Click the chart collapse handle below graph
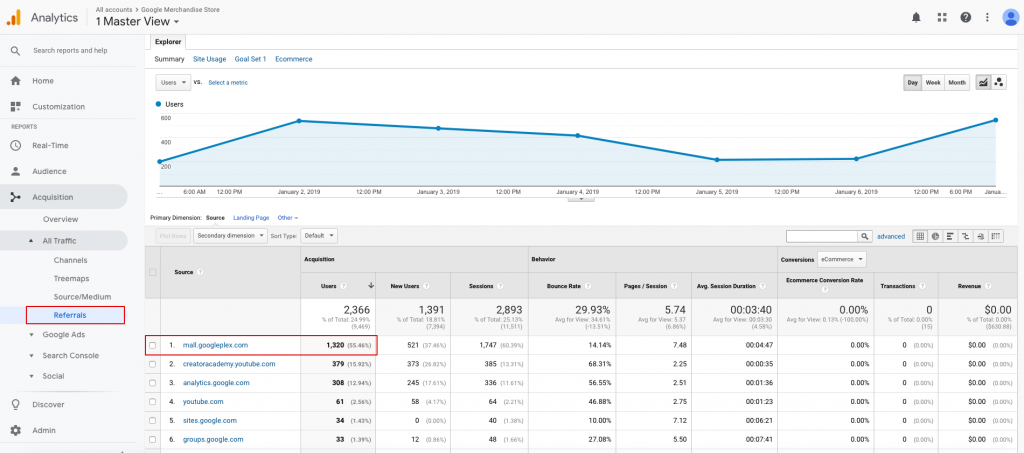 tap(581, 199)
